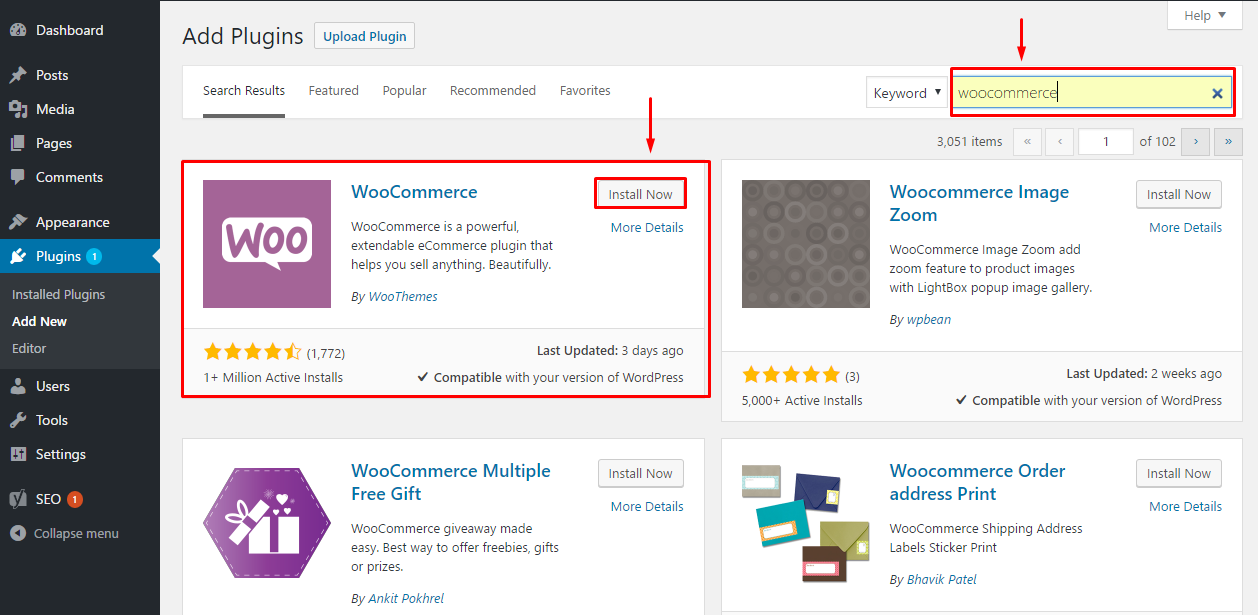This screenshot has height=615, width=1258.
Task: Click WooCommerce Multiple Free Gift hexagon thumbnail
Action: pyautogui.click(x=267, y=523)
